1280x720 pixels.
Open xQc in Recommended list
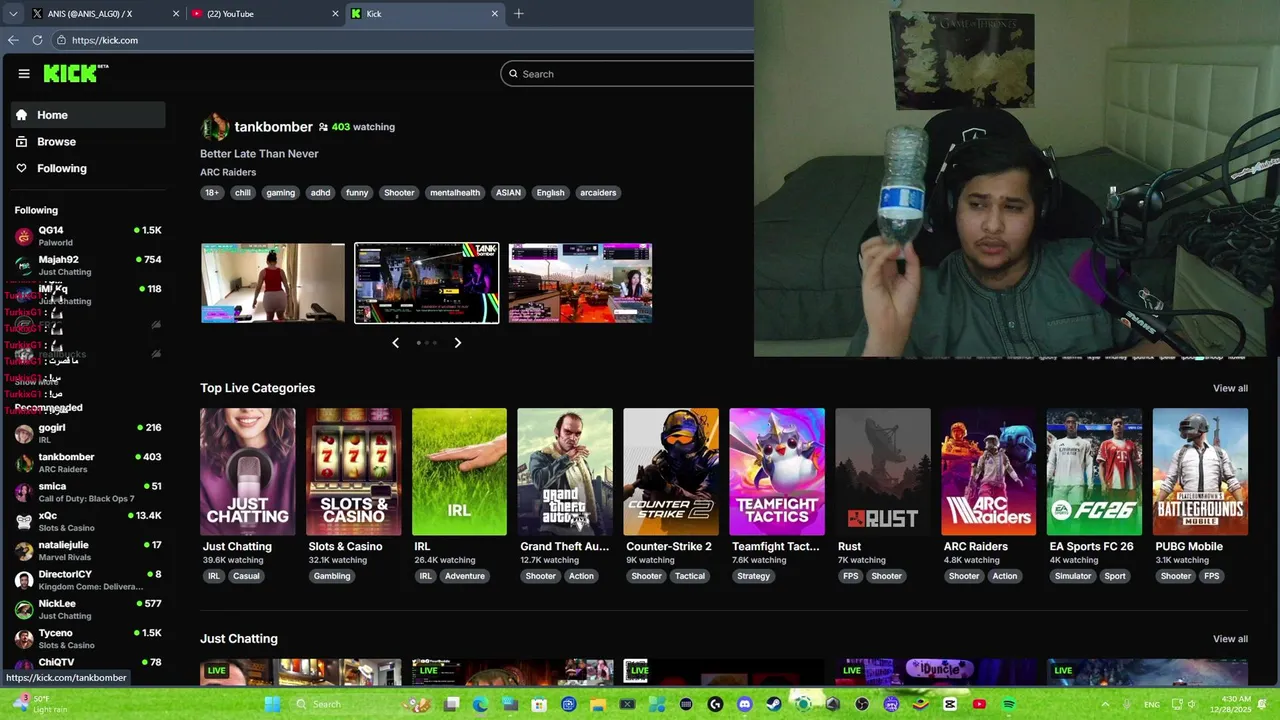(88, 521)
